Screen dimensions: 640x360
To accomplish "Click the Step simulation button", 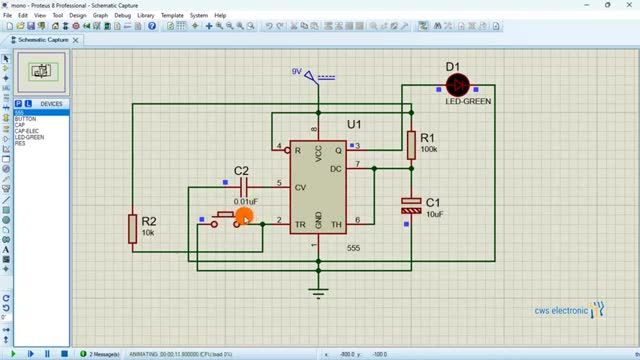I will tap(31, 354).
